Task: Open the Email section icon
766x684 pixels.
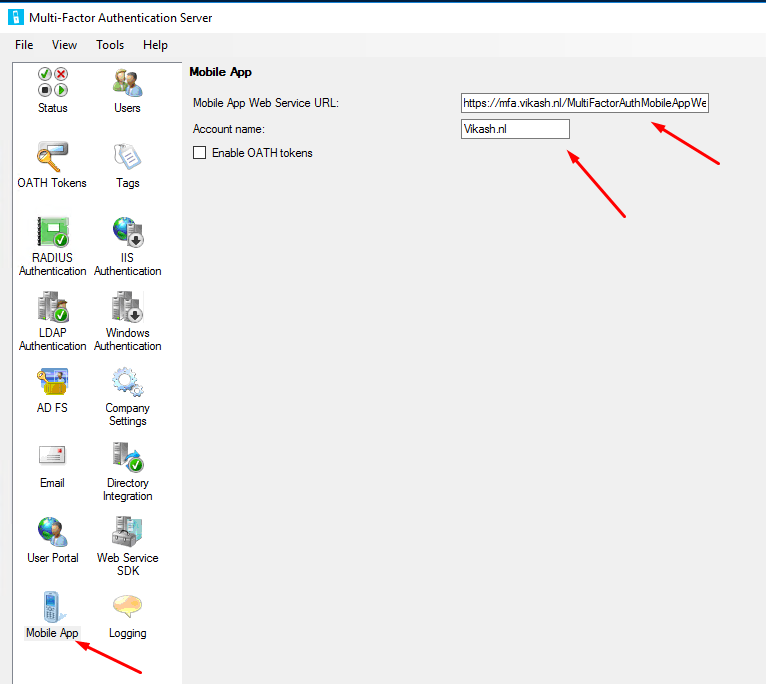Action: click(x=52, y=455)
